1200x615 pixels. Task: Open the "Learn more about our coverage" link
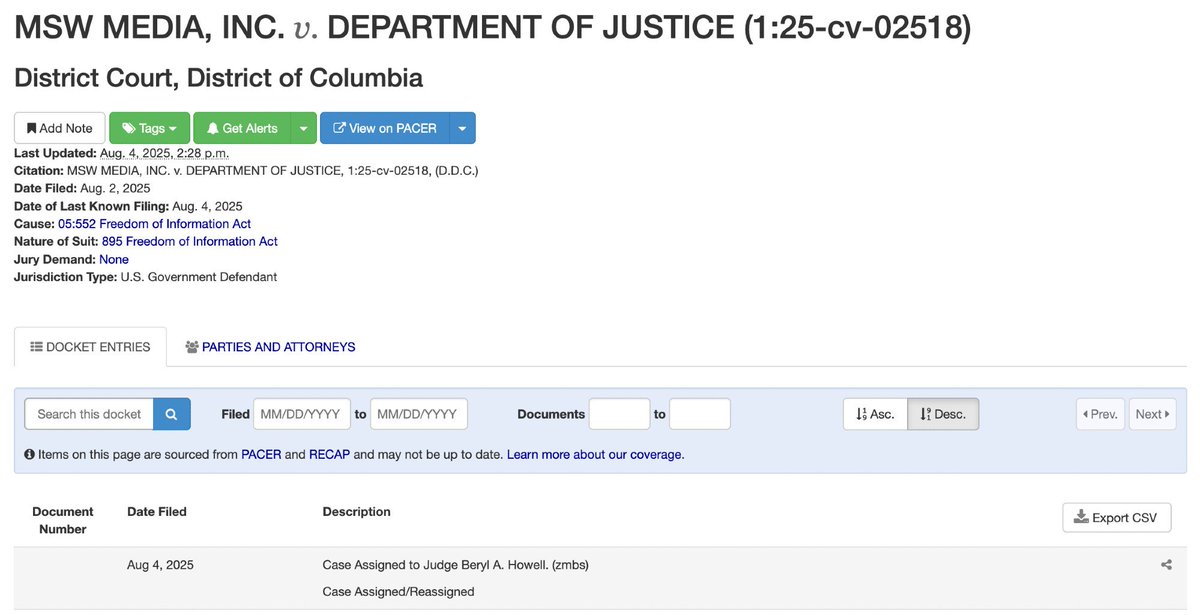pyautogui.click(x=593, y=454)
